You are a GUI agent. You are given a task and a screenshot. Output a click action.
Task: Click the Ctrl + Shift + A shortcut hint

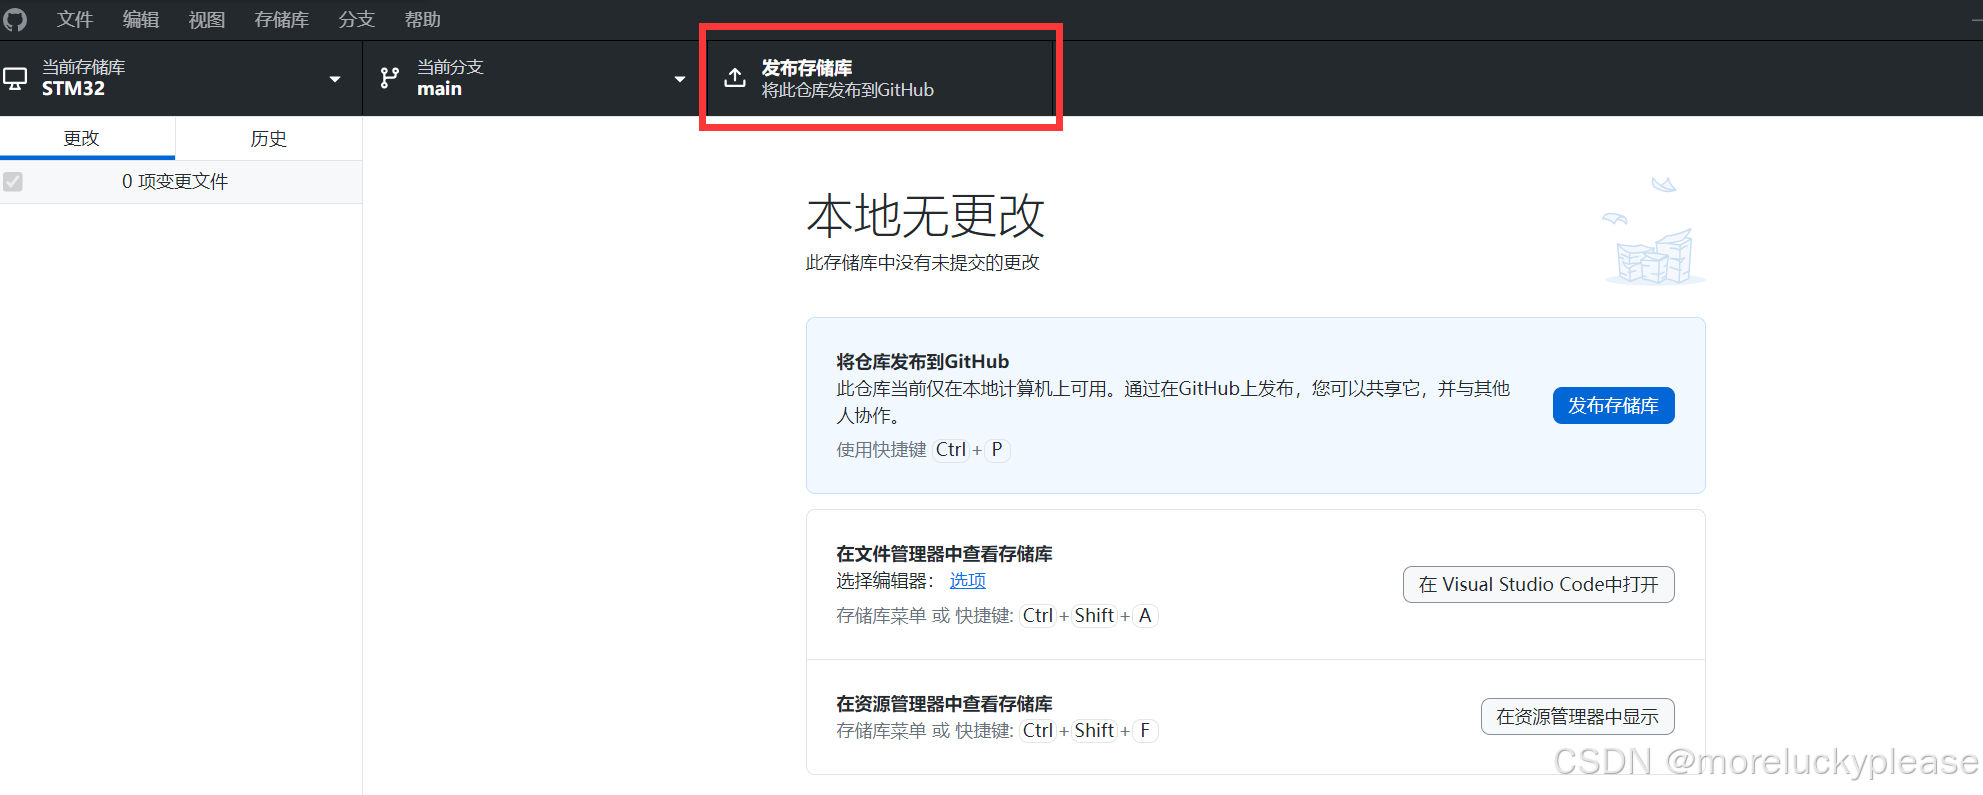(x=1089, y=615)
